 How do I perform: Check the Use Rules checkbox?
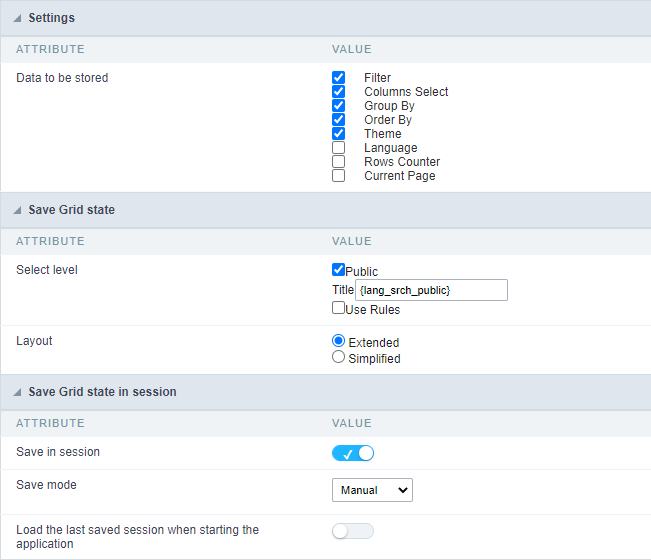click(338, 308)
